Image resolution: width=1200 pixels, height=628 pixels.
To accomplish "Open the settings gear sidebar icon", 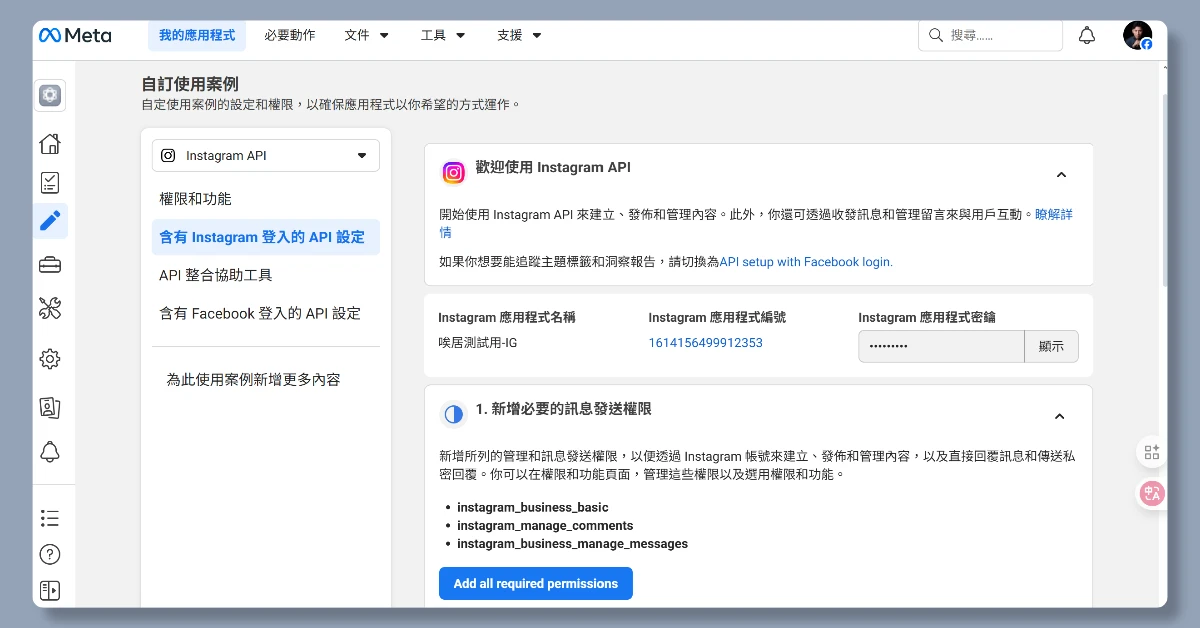I will pos(50,359).
